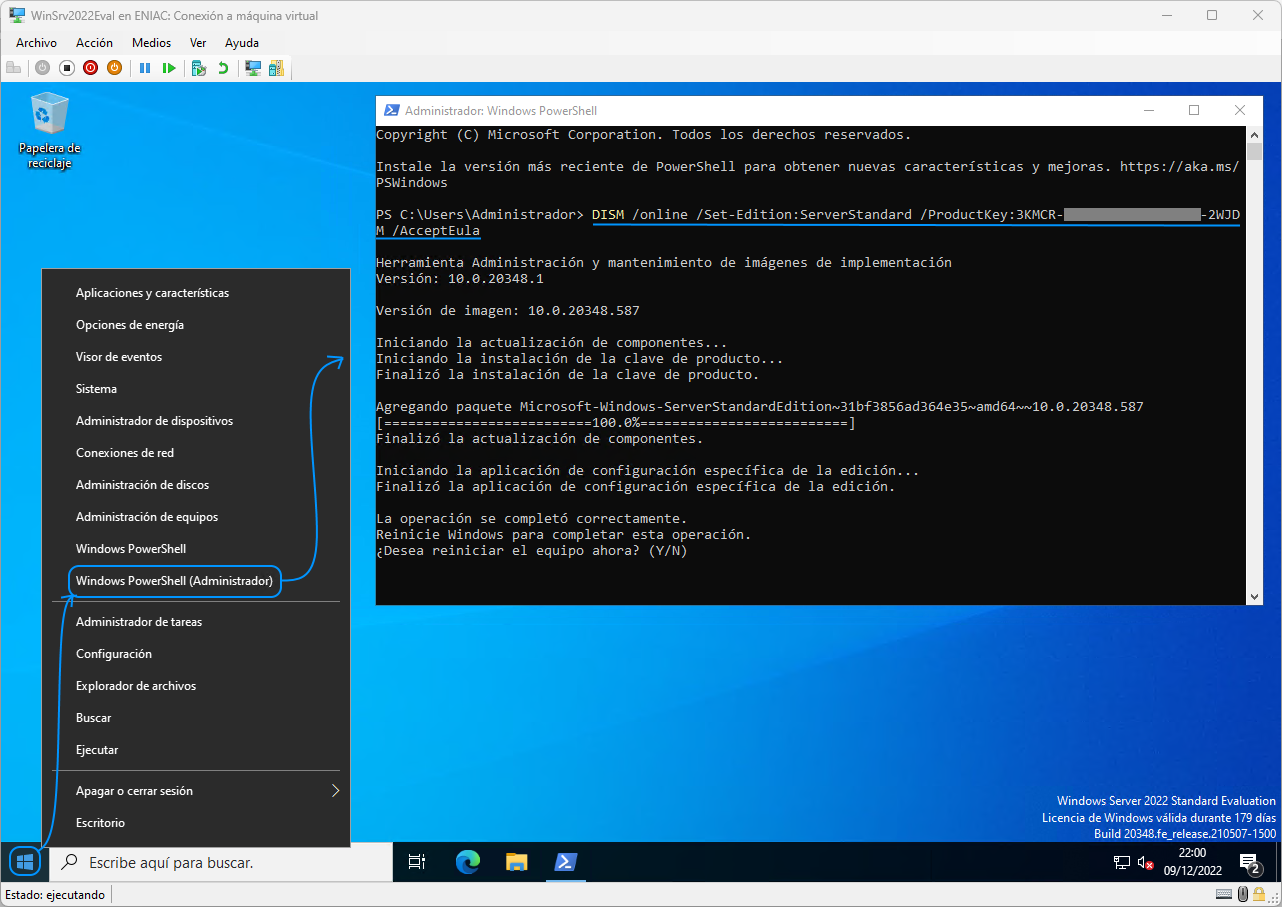Viewport: 1282px width, 907px height.
Task: Select Sistema in the context menu
Action: point(196,389)
